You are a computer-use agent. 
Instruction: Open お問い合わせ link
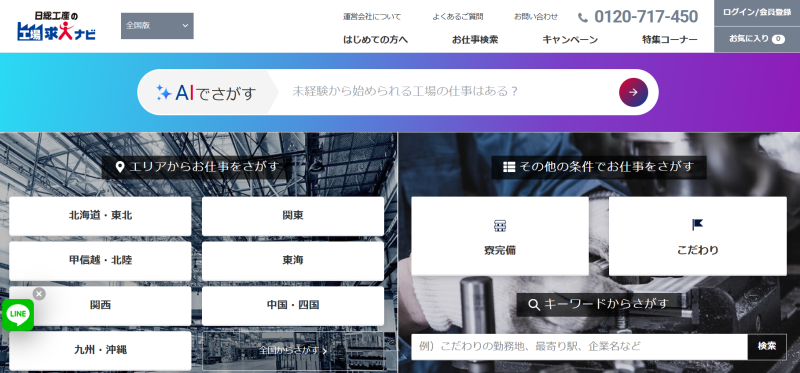(536, 17)
